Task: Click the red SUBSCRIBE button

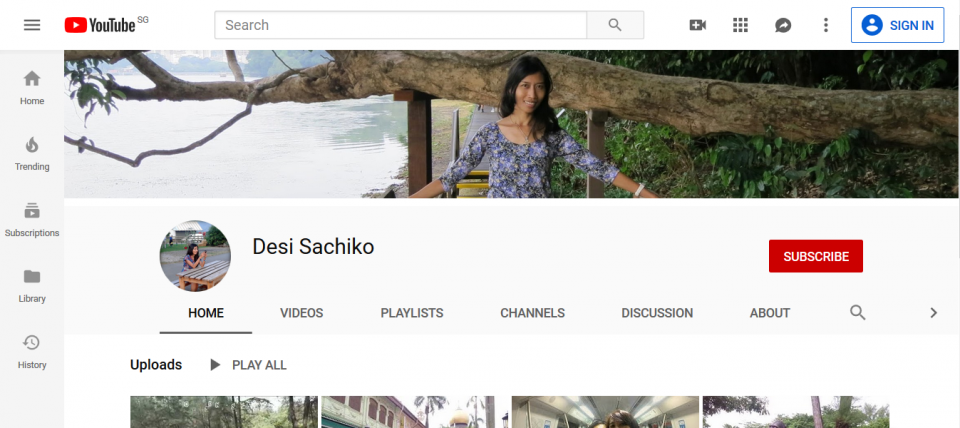Action: [x=816, y=257]
